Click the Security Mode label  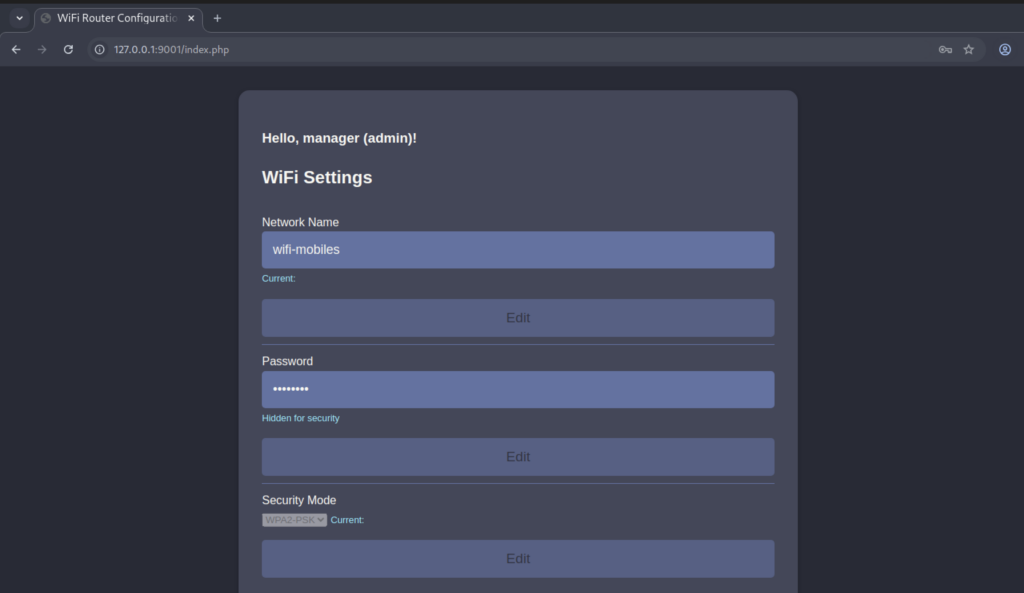click(x=299, y=500)
